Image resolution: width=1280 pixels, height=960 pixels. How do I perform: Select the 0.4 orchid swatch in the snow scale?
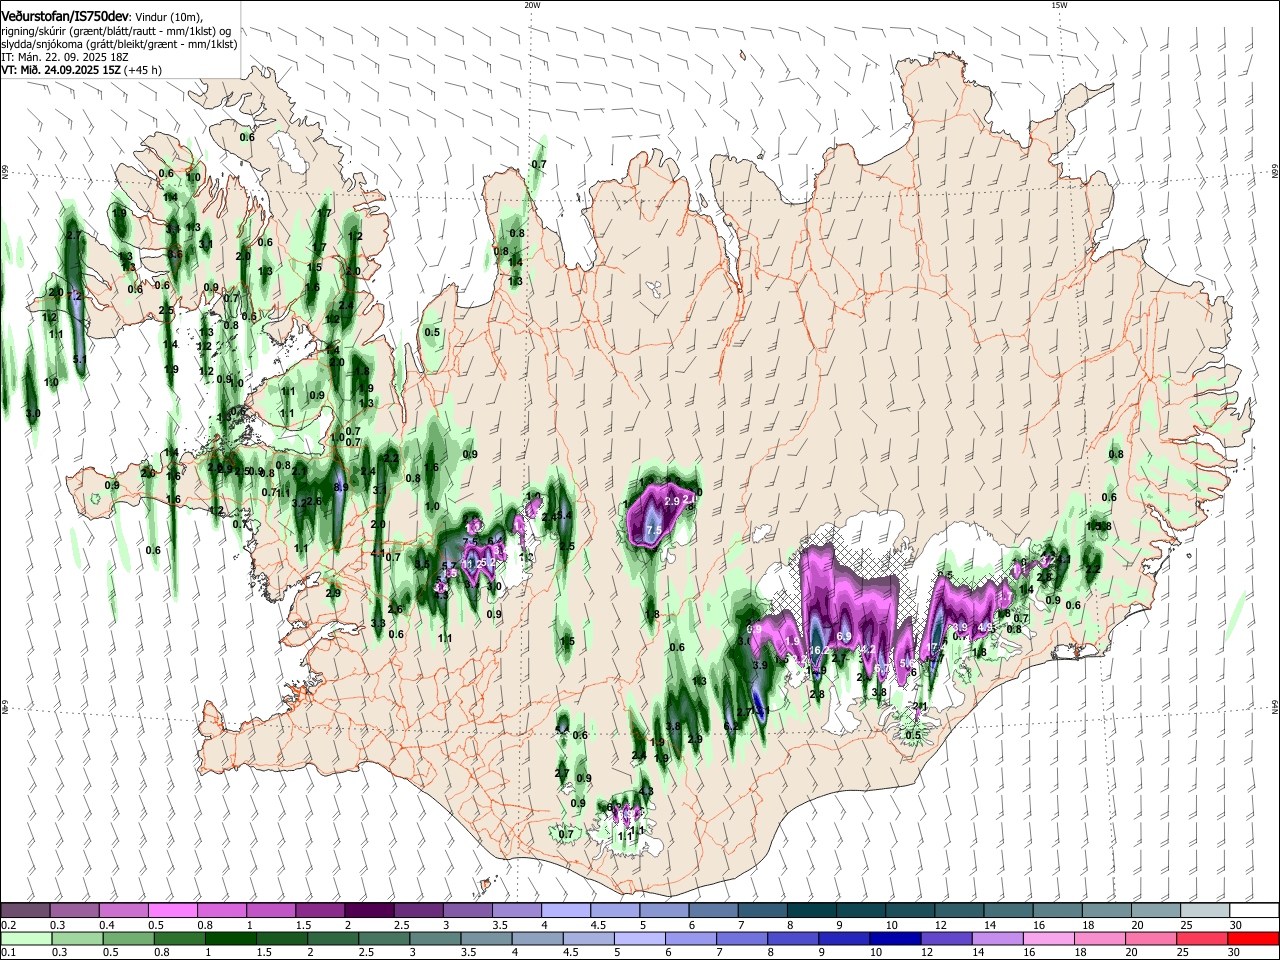[123, 911]
